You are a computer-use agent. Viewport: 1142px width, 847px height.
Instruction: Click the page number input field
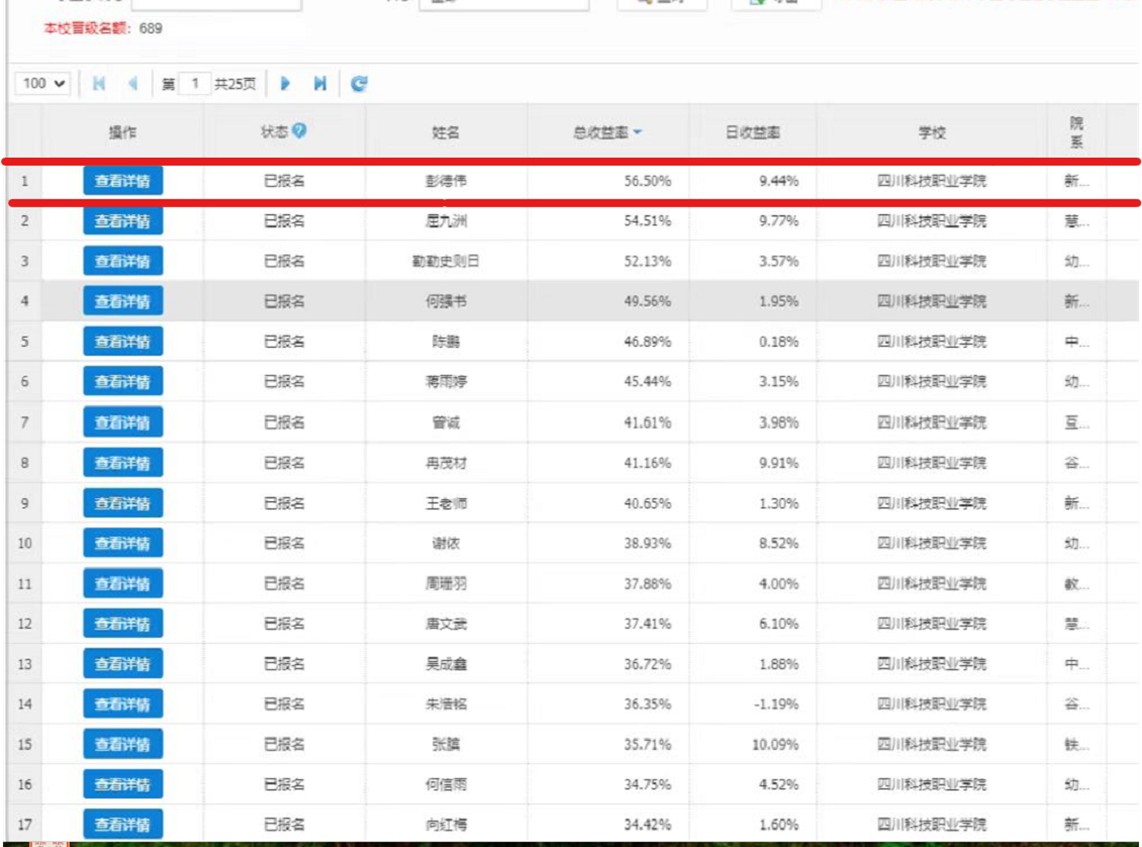click(x=194, y=84)
